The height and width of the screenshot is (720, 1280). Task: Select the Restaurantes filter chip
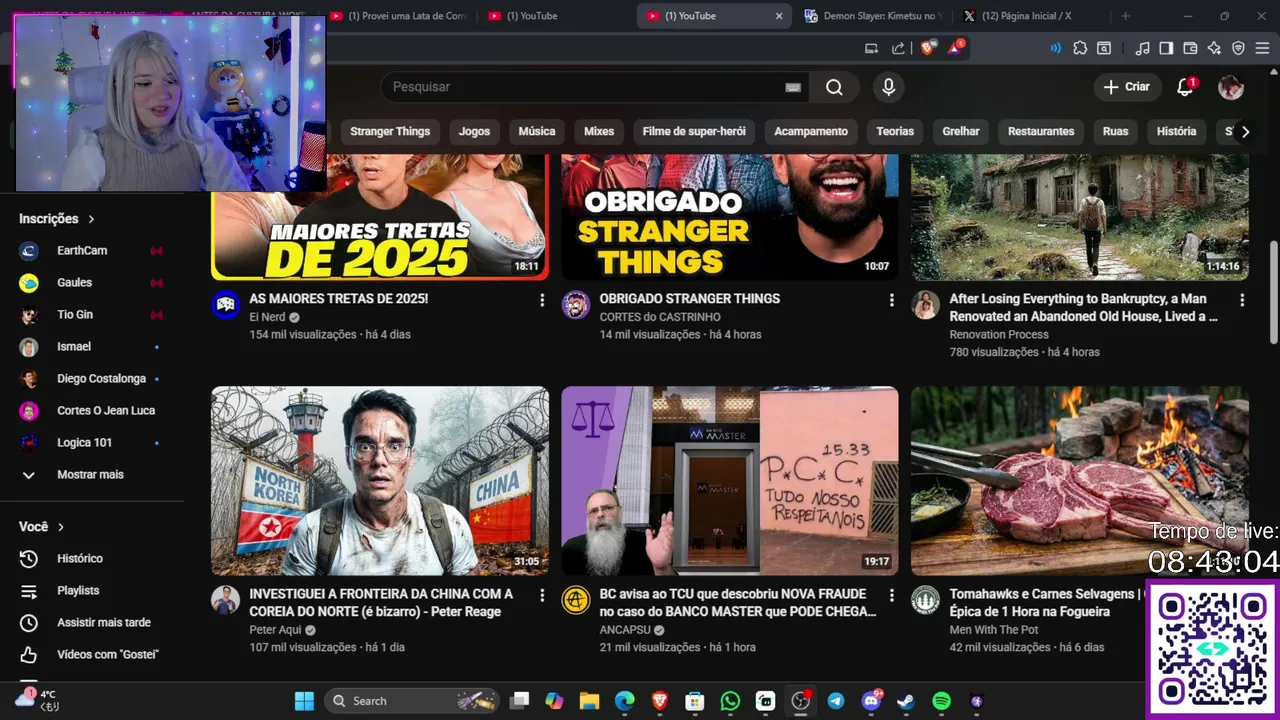1041,131
